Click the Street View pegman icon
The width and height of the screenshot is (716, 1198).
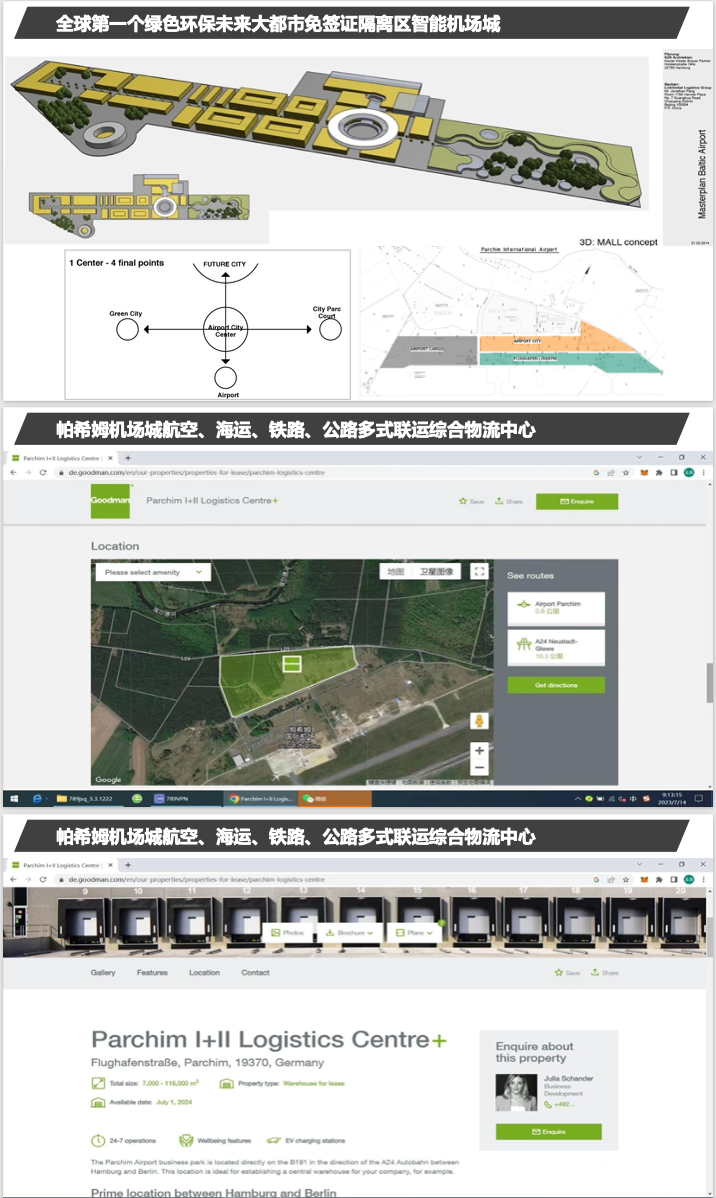[x=479, y=720]
